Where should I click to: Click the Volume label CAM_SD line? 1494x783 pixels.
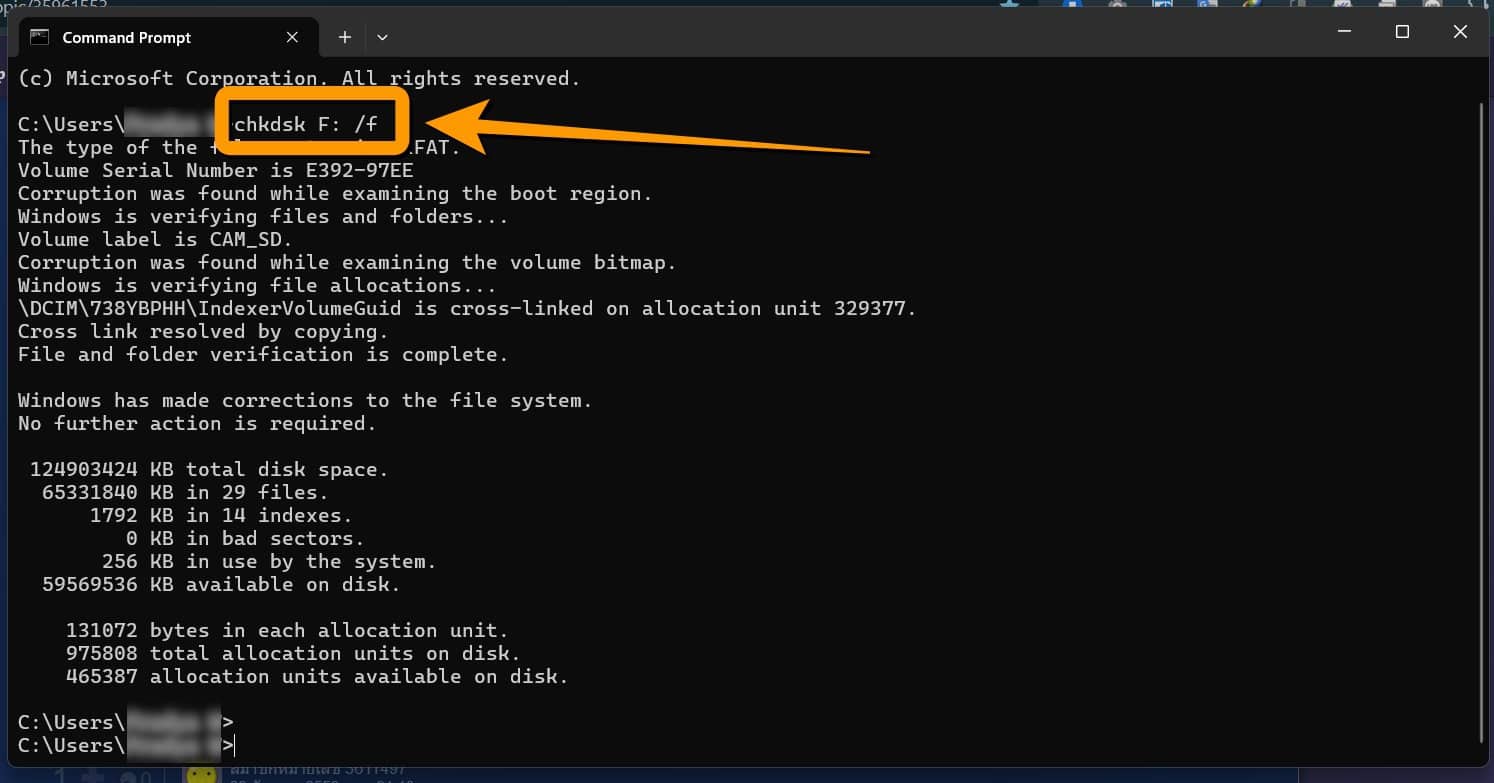click(x=155, y=239)
